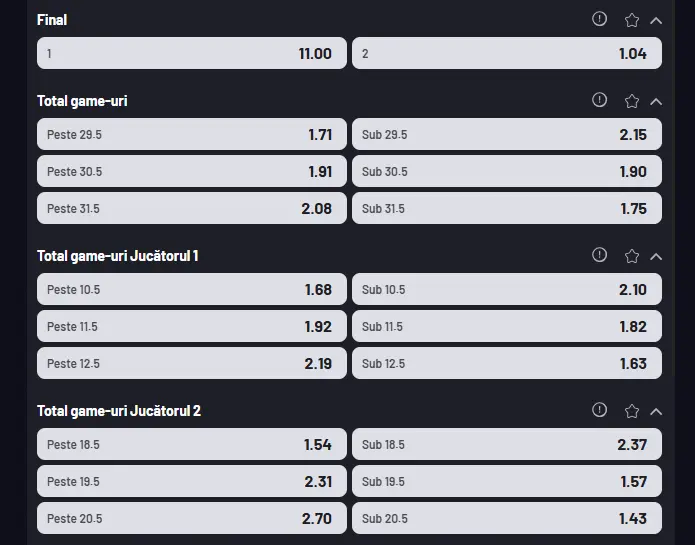Bet on Peste 11.5 at 1.92
This screenshot has width=695, height=545.
[191, 326]
